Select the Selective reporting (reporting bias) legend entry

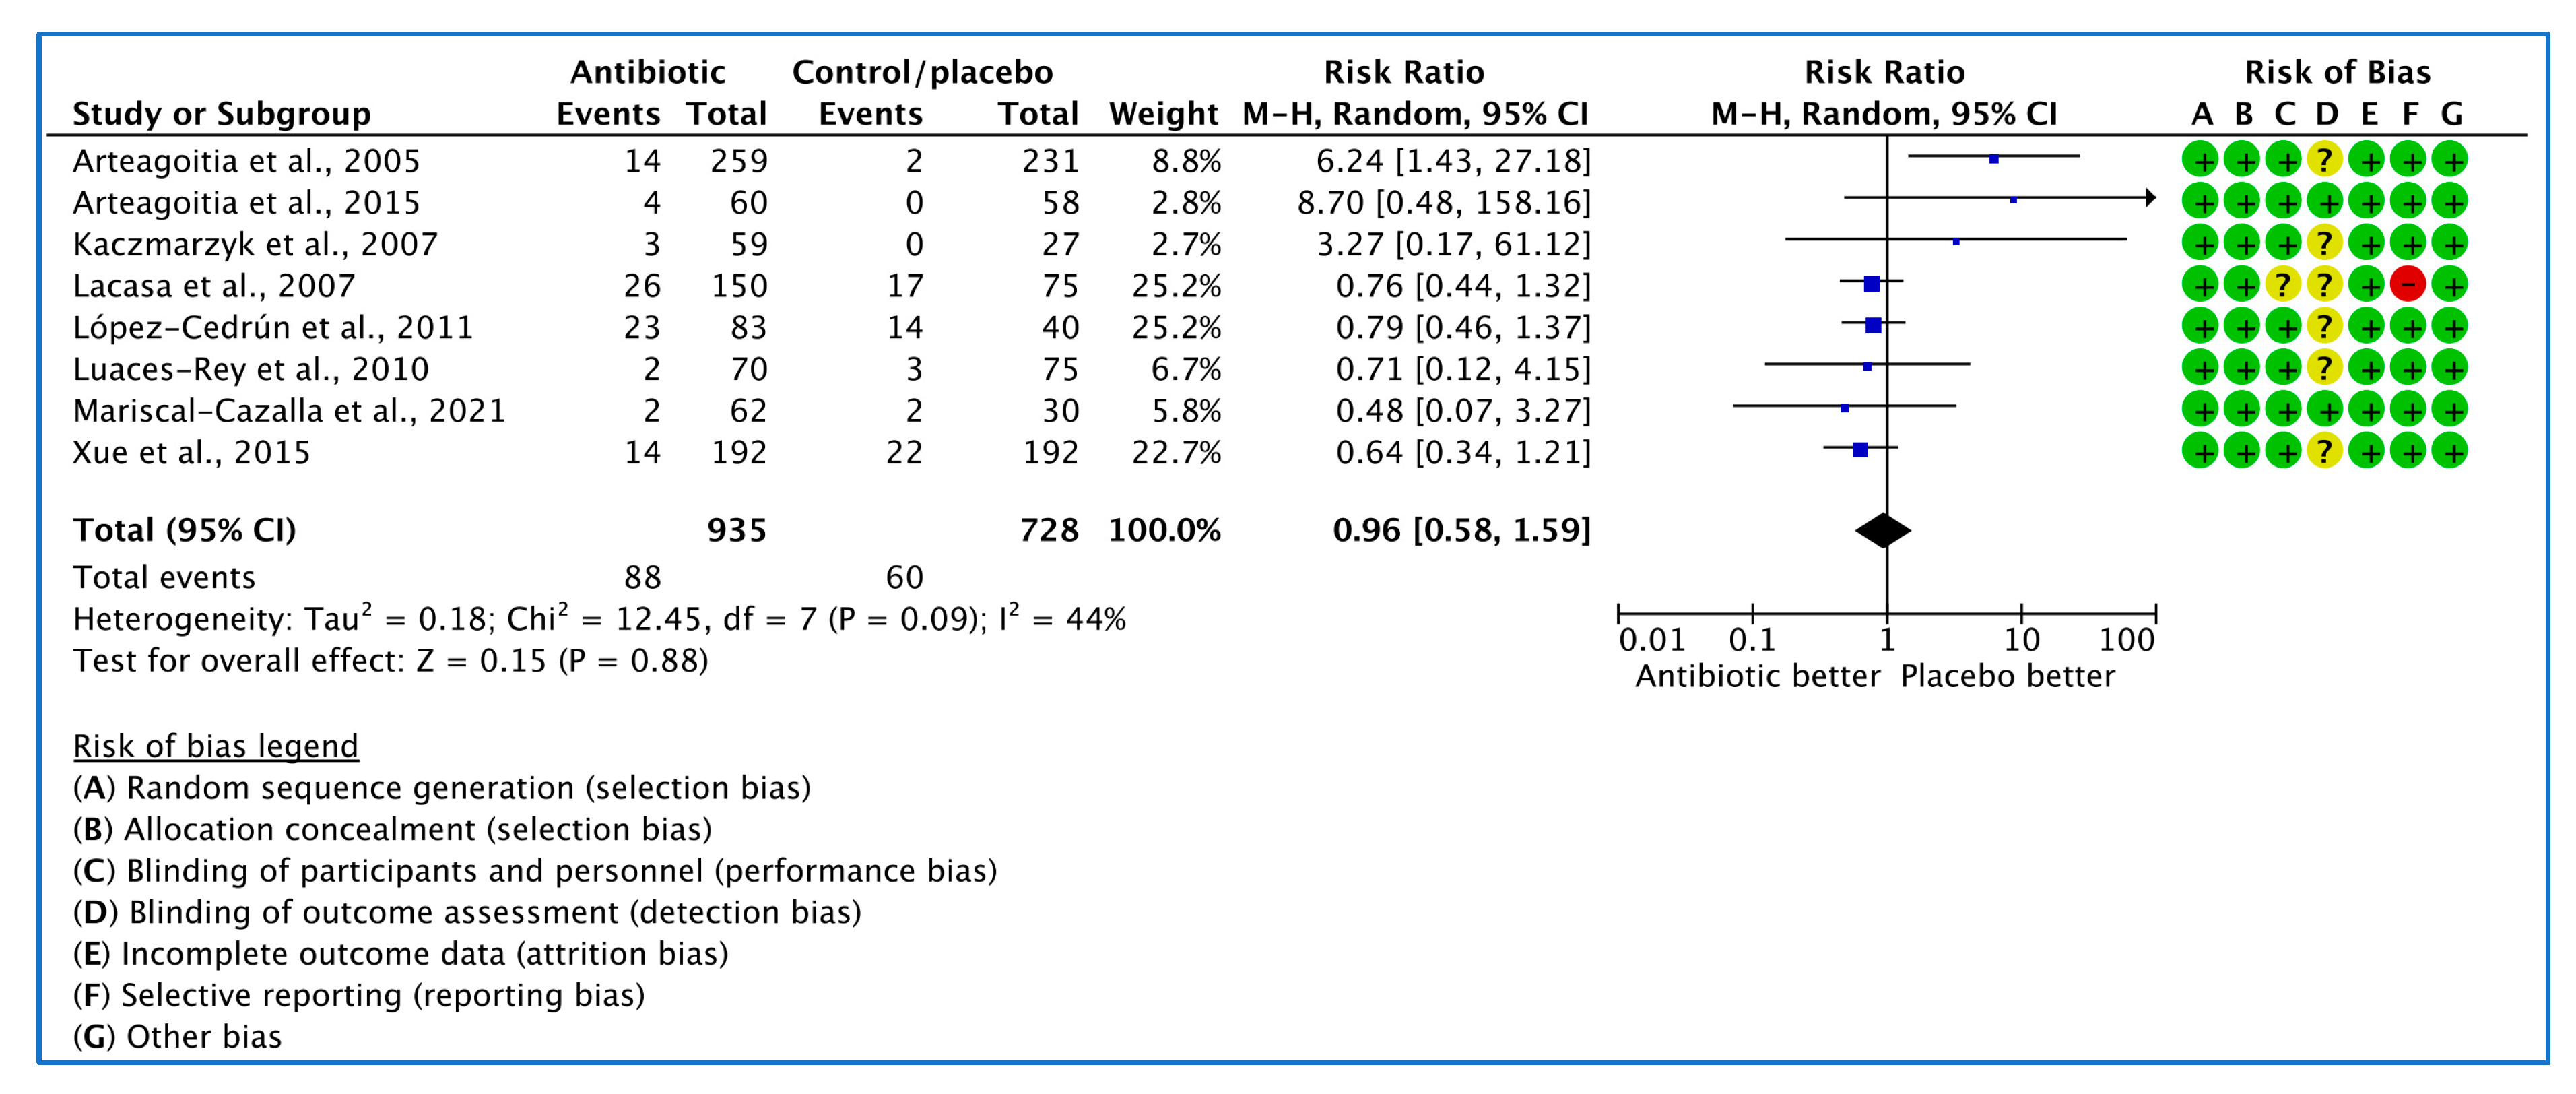click(359, 995)
